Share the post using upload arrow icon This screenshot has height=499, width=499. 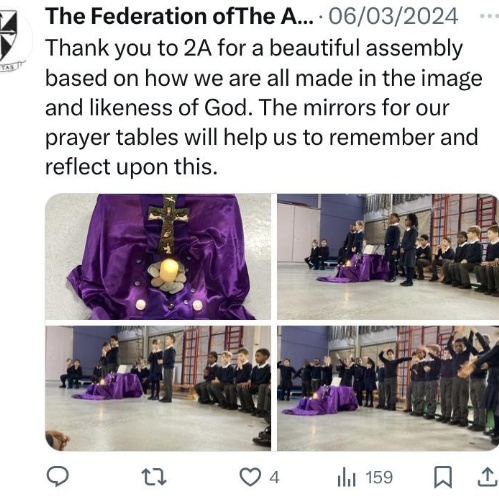pos(488,477)
